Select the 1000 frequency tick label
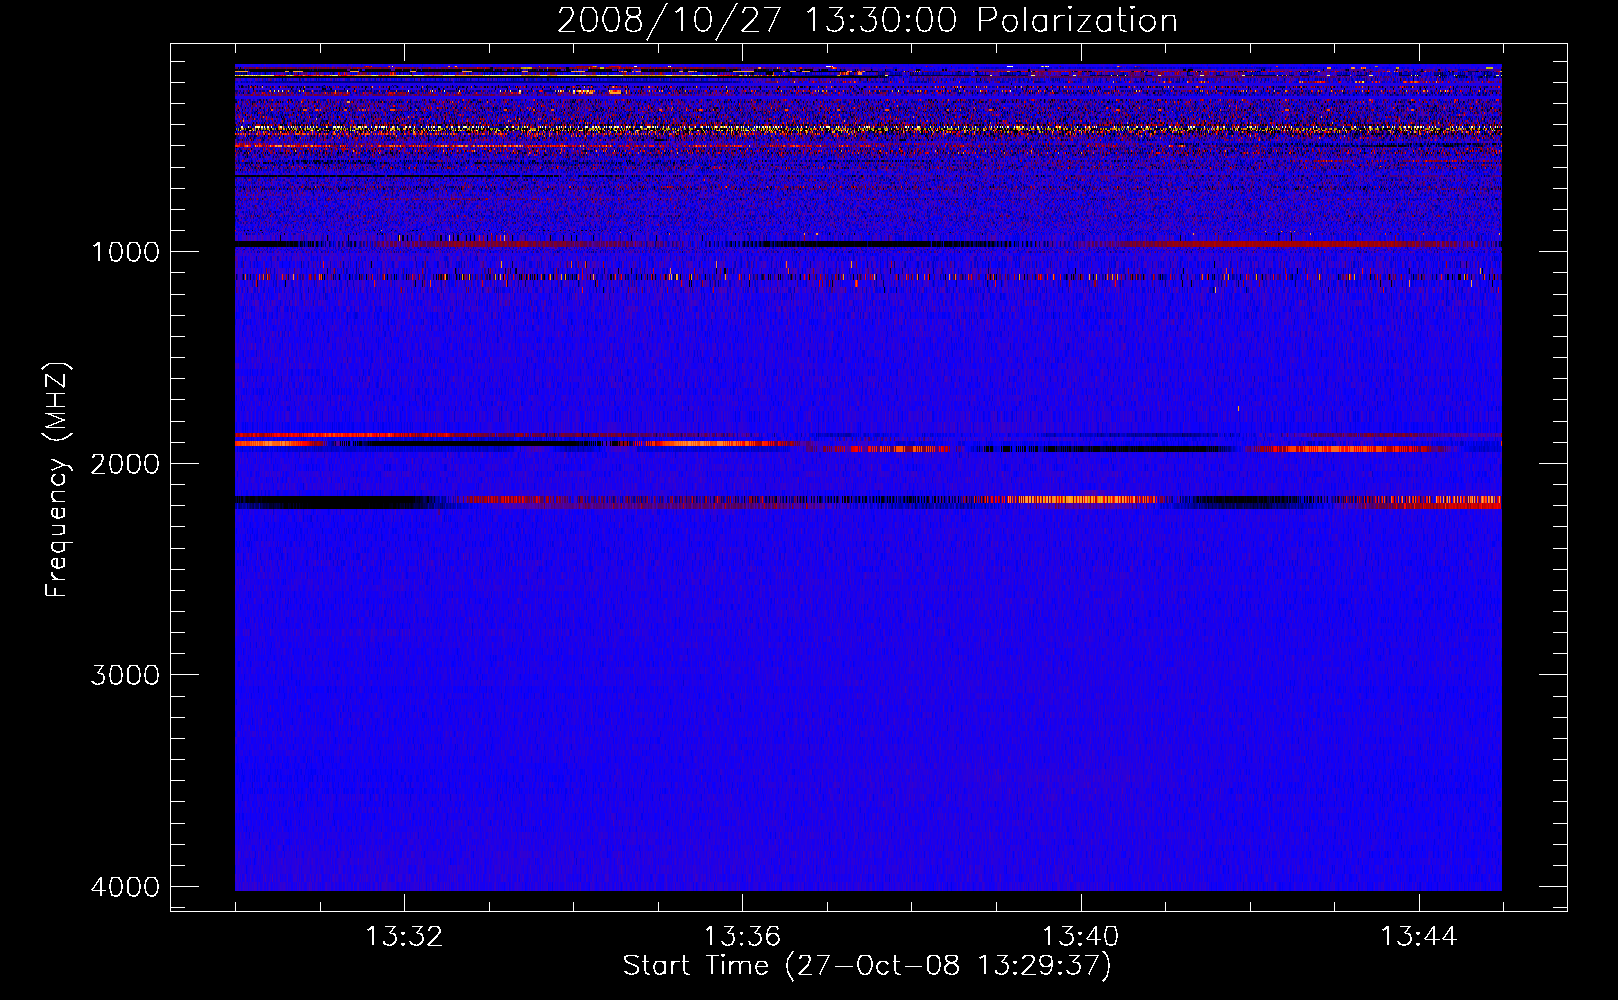 coord(125,252)
